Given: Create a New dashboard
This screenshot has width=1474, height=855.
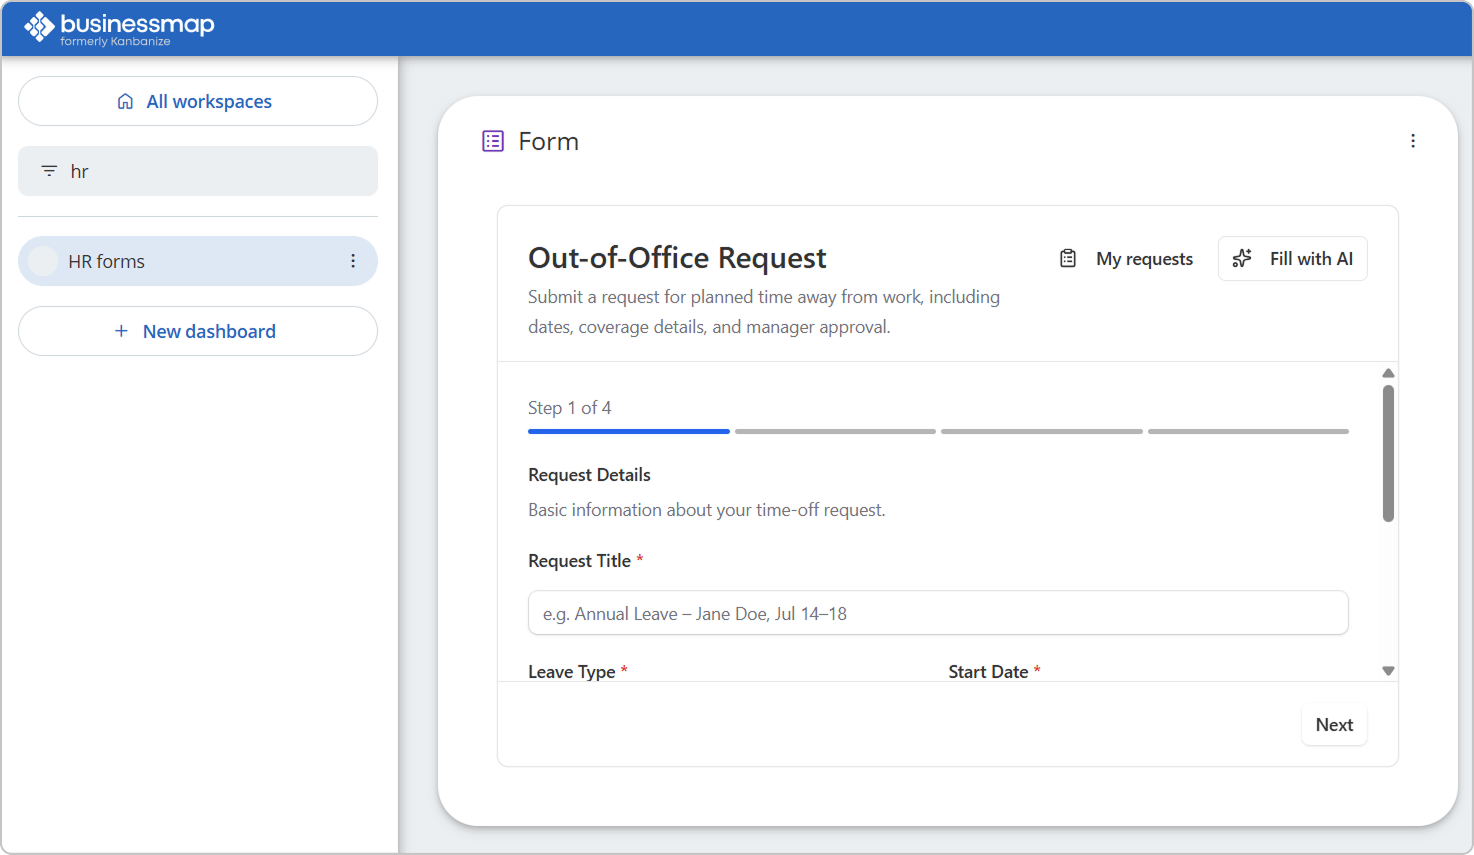Looking at the screenshot, I should coord(198,331).
